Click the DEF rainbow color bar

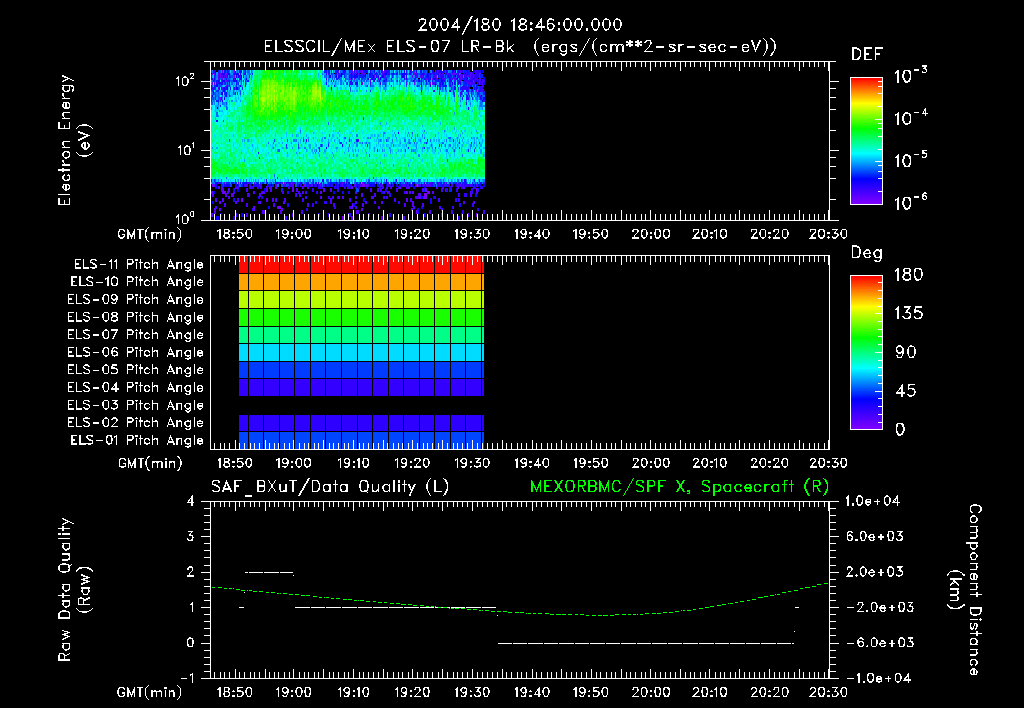[866, 140]
